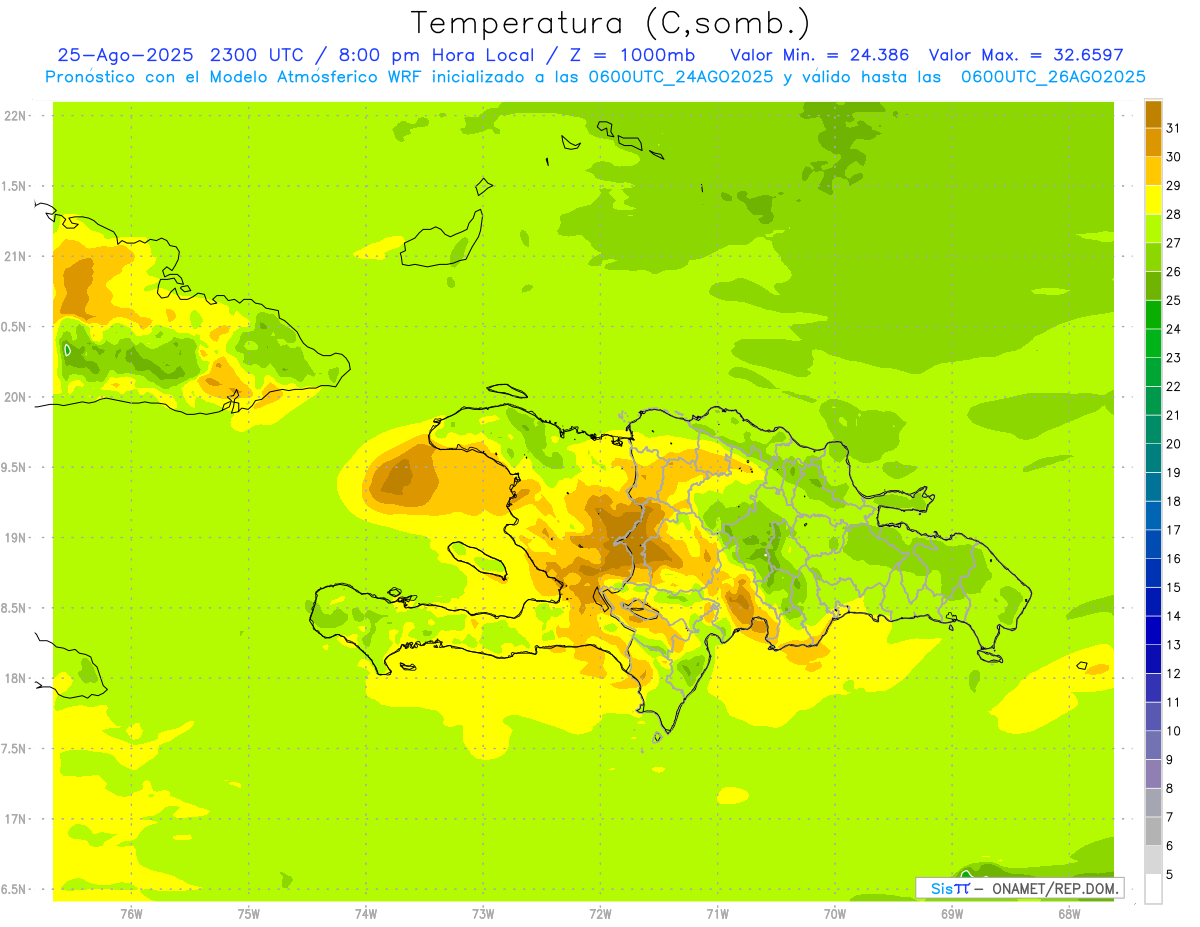1200x927 pixels.
Task: Pick the yellow legend swatch between 28 and 29
Action: tap(1153, 200)
